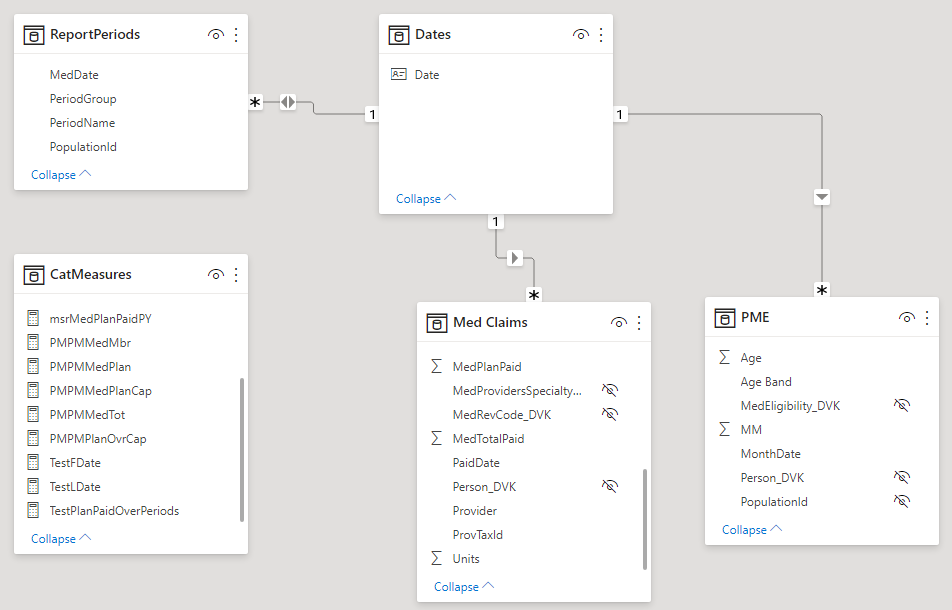Select the MedDate field in ReportPeriods
Screen dimensions: 952x610
74,75
